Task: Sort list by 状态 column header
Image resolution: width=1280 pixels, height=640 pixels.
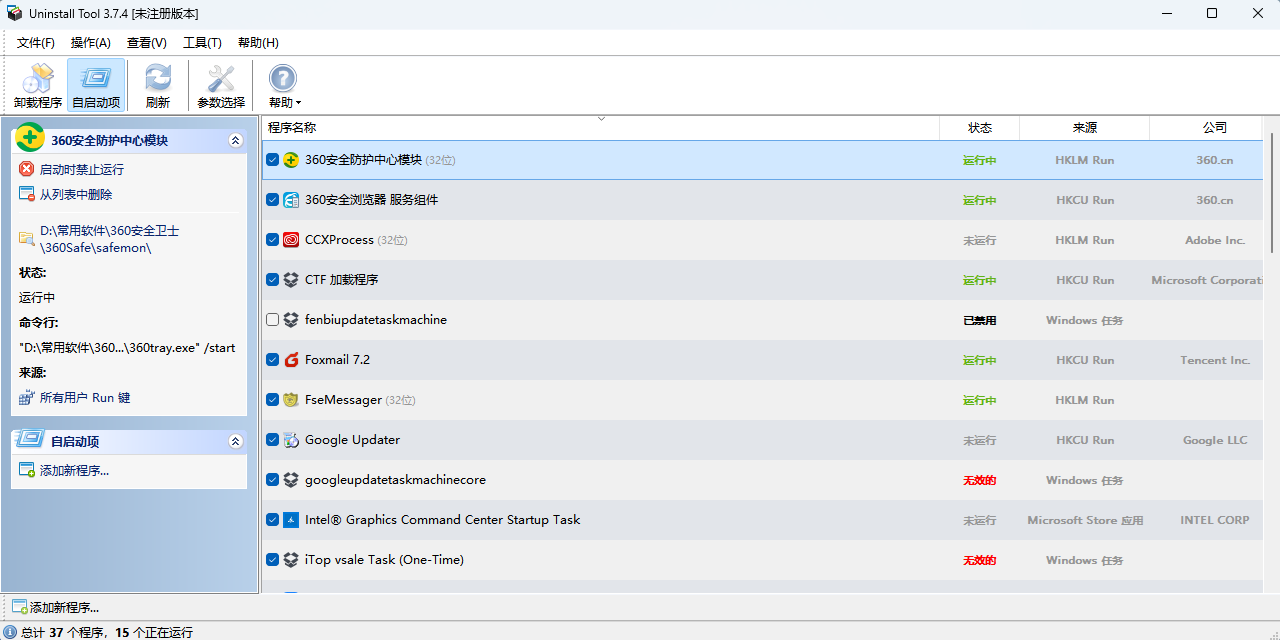Action: click(979, 128)
